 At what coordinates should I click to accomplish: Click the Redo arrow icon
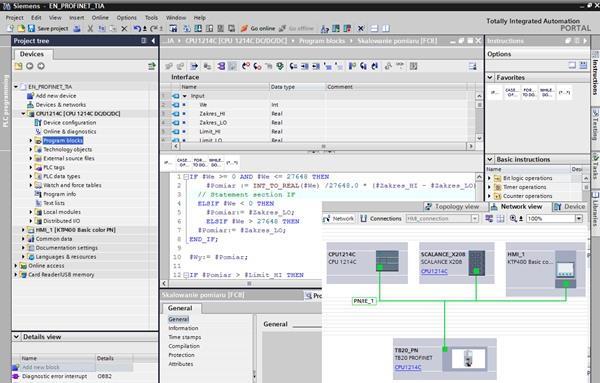[x=153, y=29]
